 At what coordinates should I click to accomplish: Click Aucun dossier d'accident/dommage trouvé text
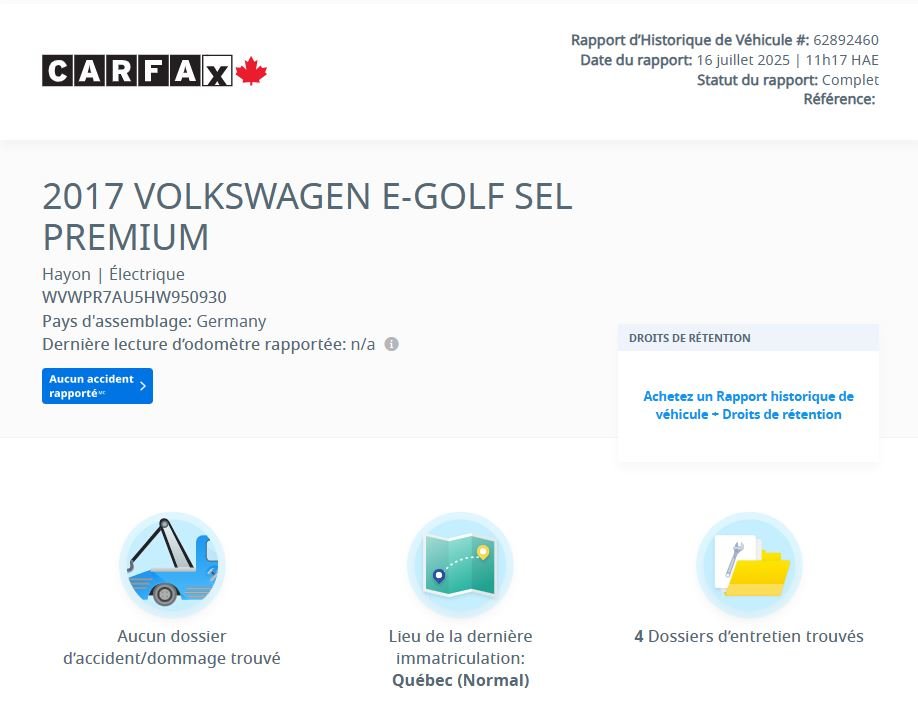pyautogui.click(x=172, y=647)
